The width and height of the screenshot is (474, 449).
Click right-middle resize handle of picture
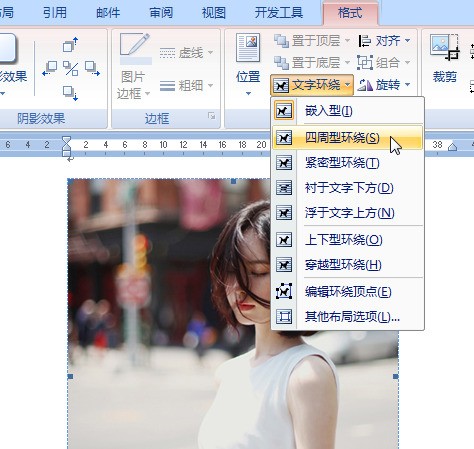coord(396,376)
